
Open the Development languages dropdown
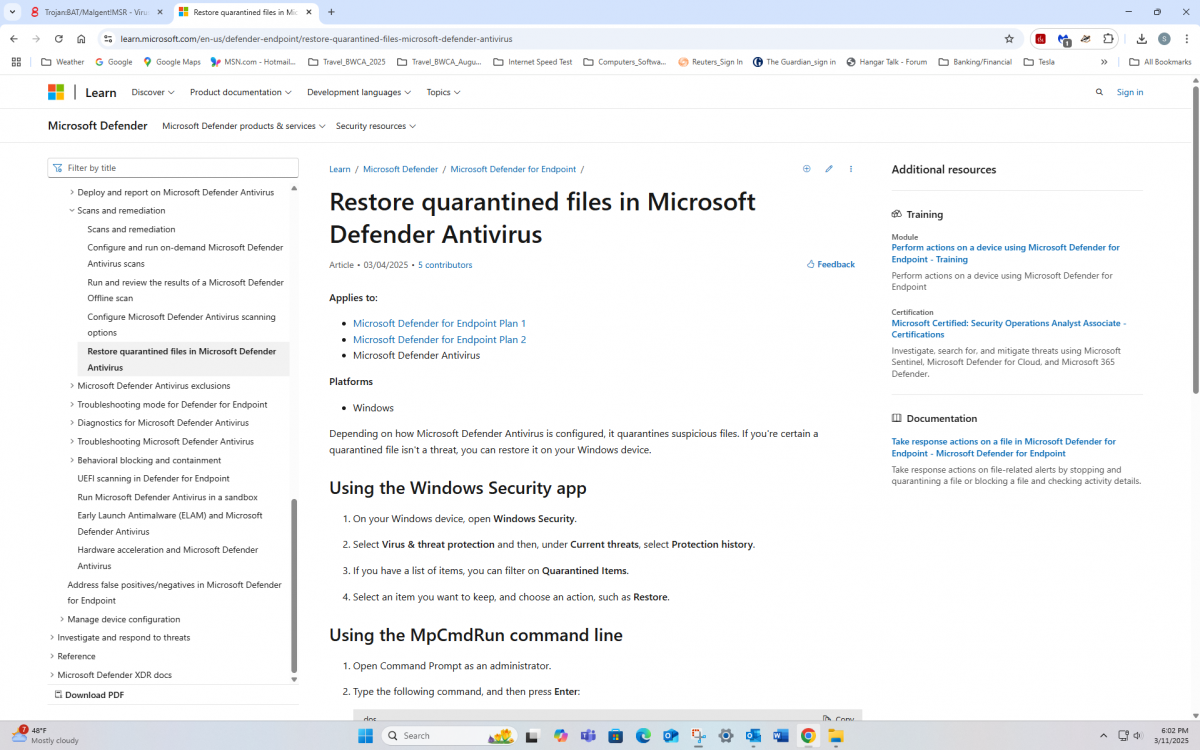[x=359, y=92]
